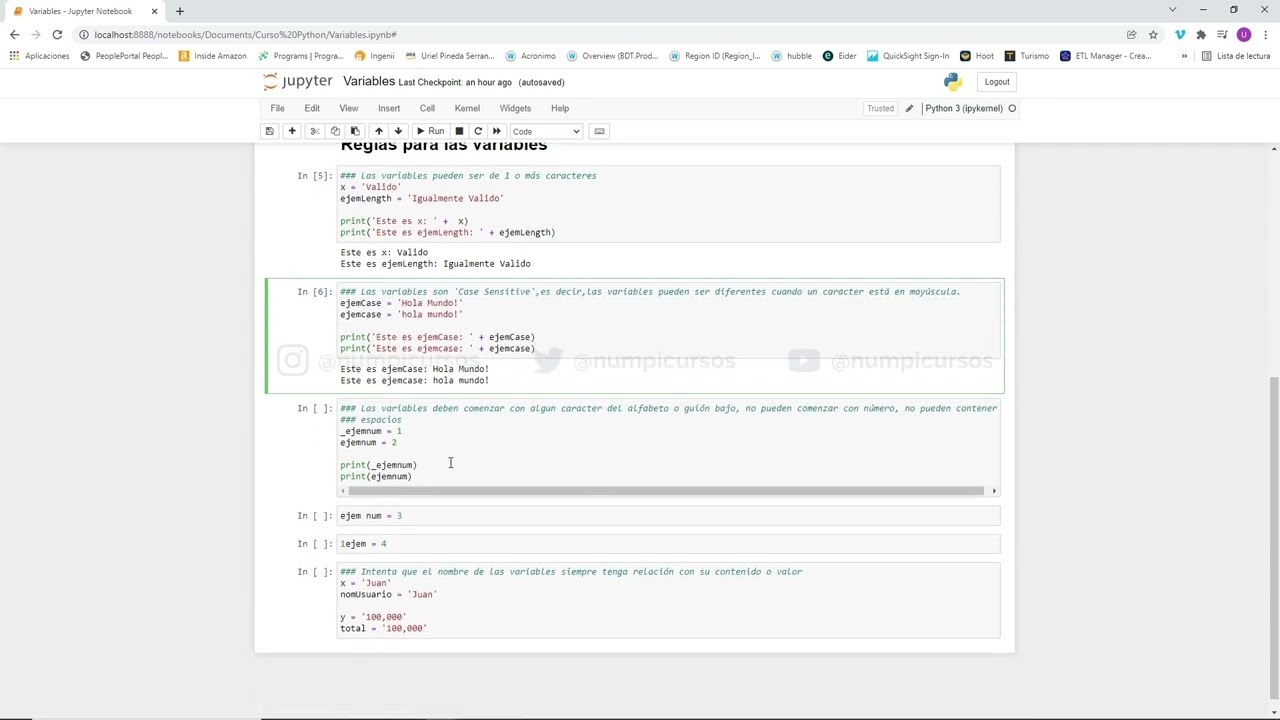Select the cell containing 'ejem num = 3'
The width and height of the screenshot is (1280, 720).
pyautogui.click(x=668, y=516)
